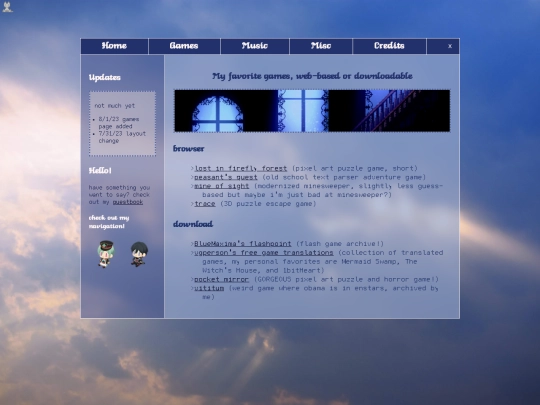Viewport: 540px width, 405px height.
Task: Open the Music tab
Action: 255,46
